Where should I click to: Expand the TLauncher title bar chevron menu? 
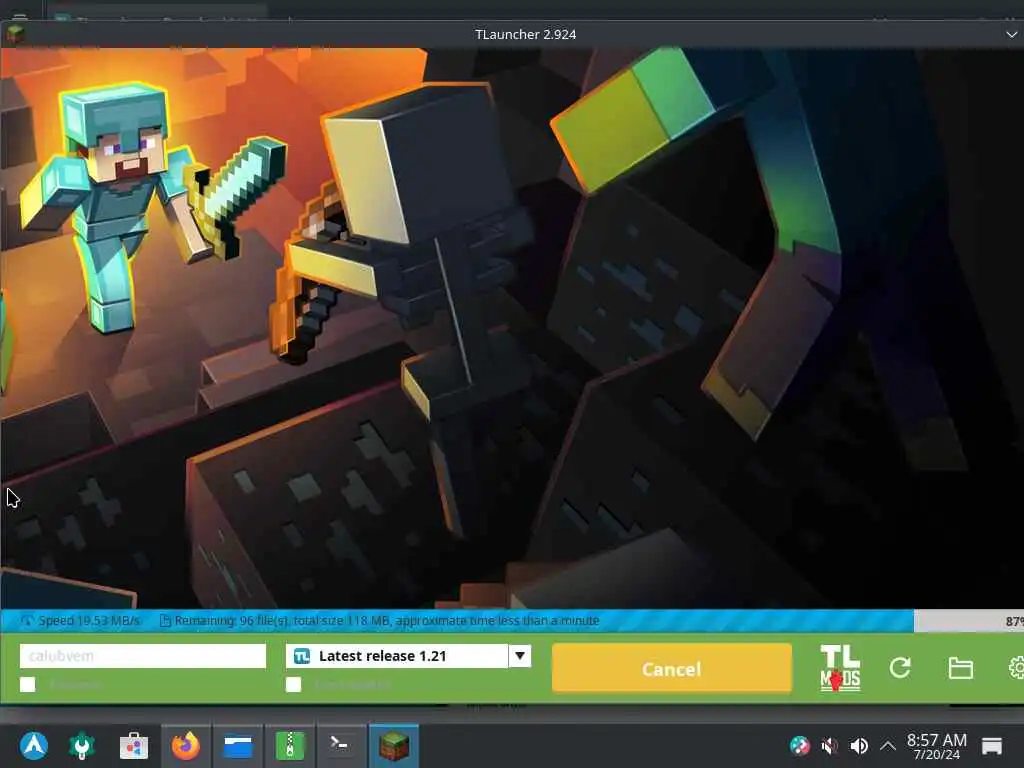coord(1012,35)
